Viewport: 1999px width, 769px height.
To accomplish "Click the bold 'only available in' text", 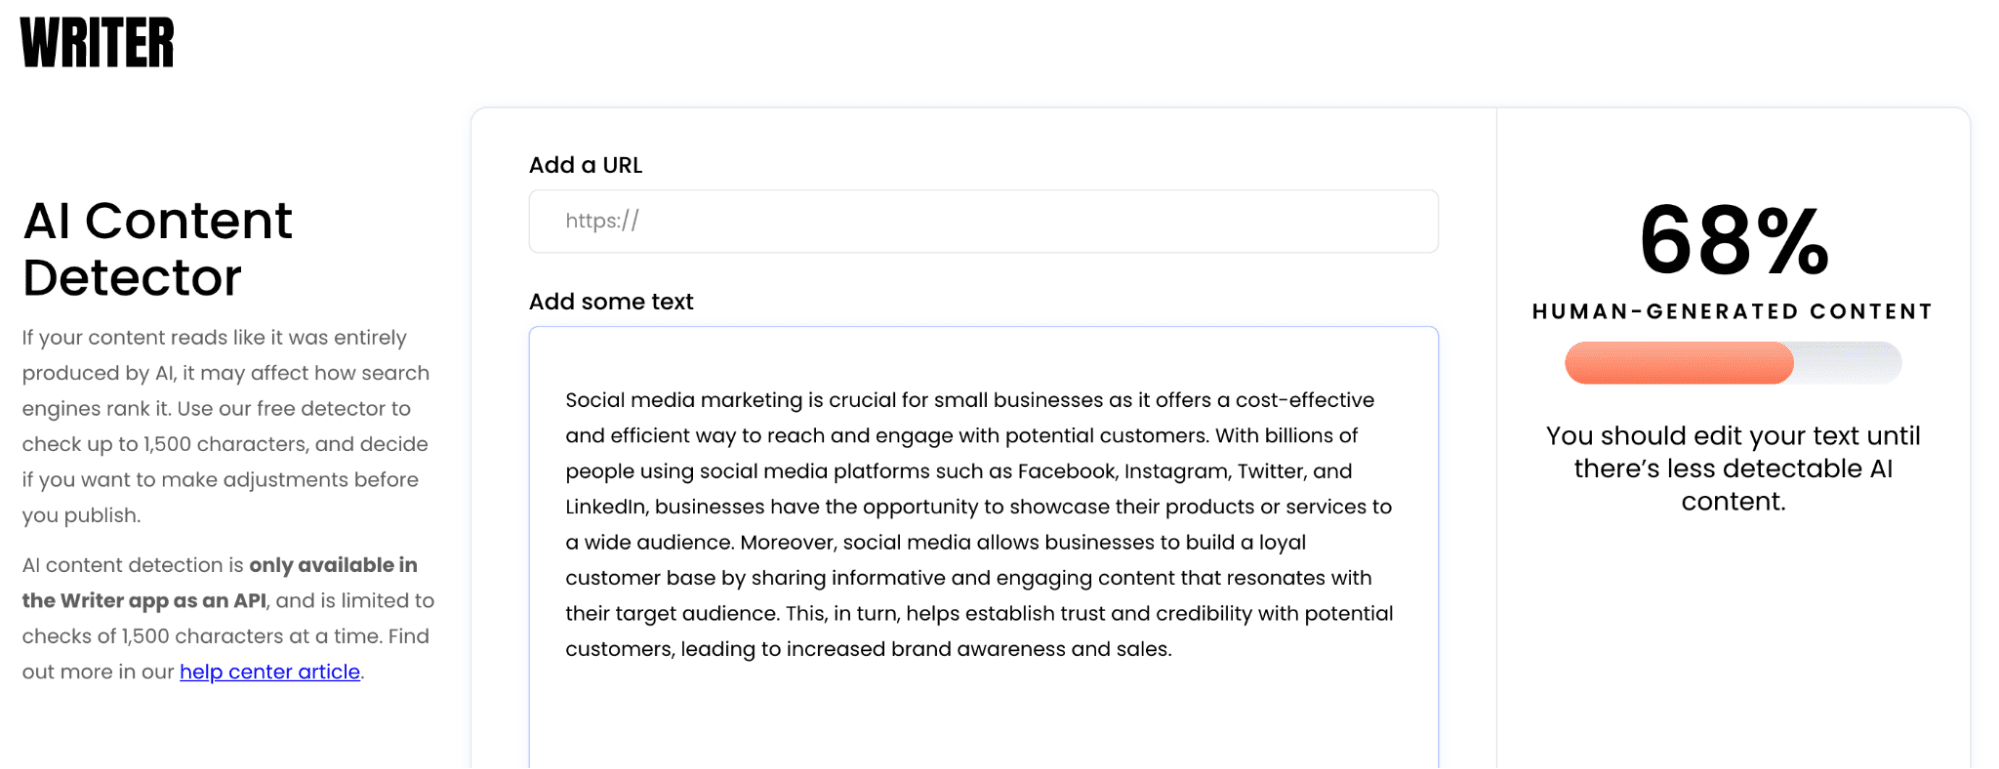I will [333, 565].
